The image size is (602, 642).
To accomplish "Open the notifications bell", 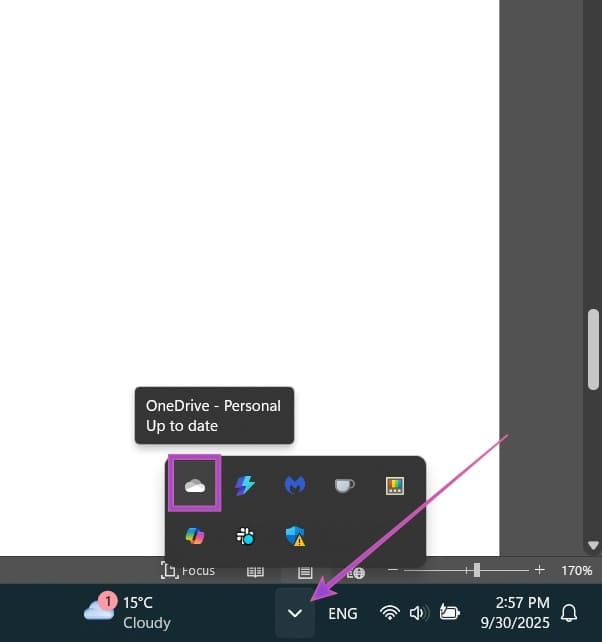I will click(x=569, y=613).
